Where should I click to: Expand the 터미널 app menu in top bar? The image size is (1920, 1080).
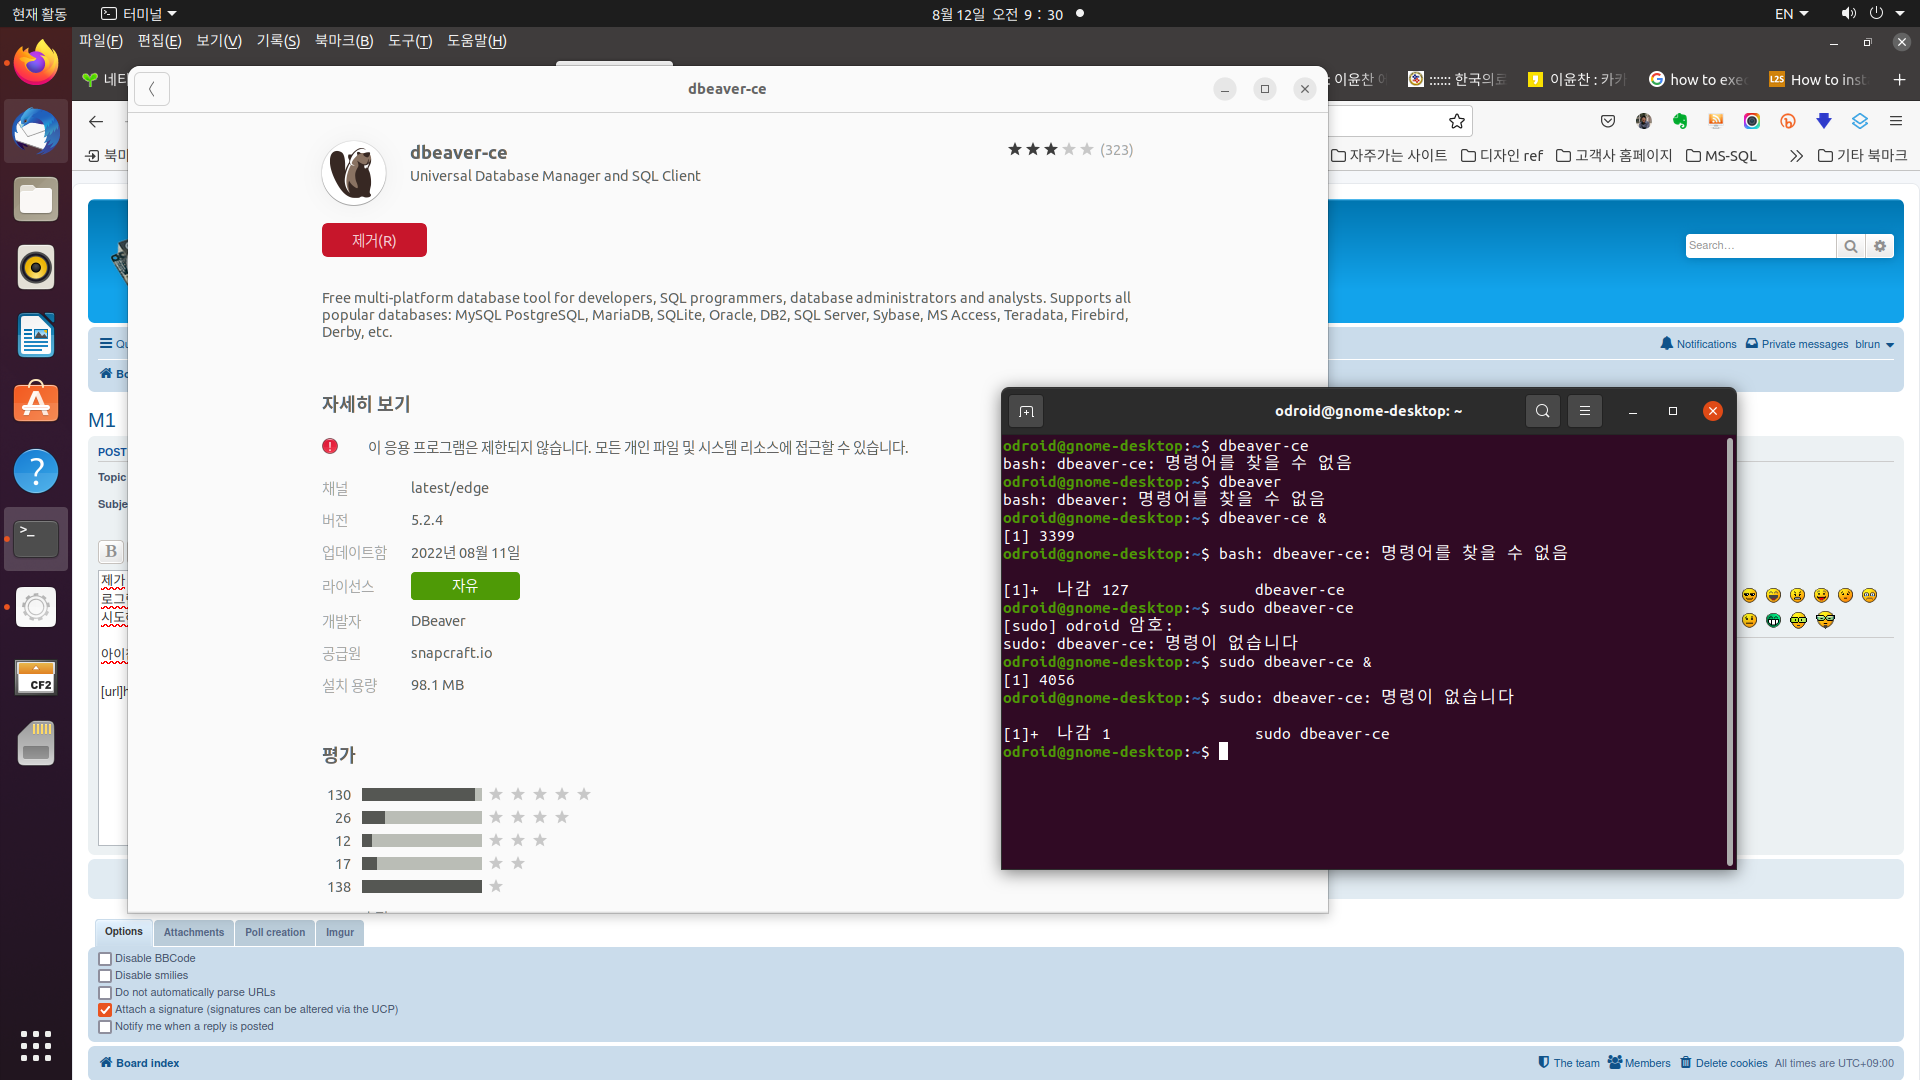click(x=139, y=14)
